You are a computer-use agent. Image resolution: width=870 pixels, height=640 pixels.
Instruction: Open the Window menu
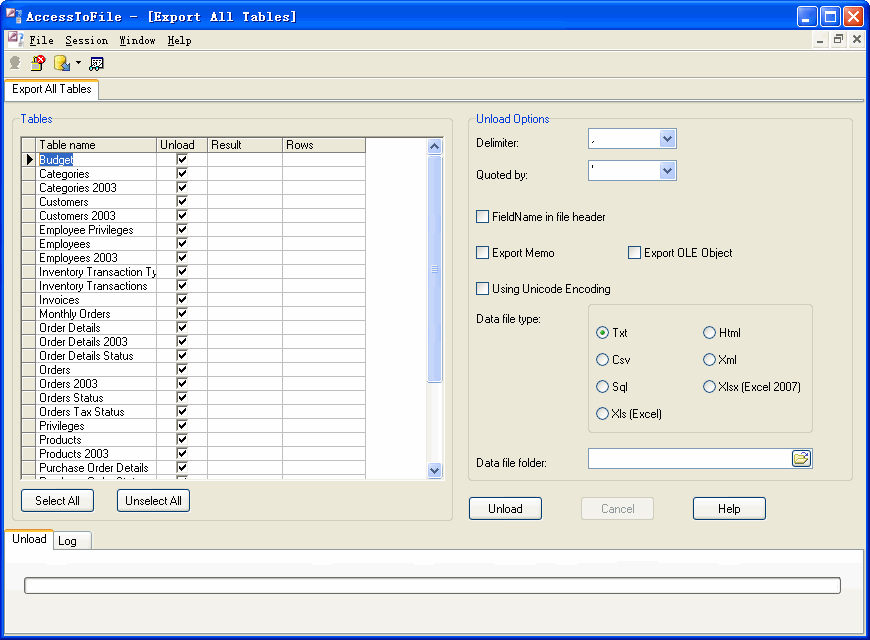tap(138, 41)
